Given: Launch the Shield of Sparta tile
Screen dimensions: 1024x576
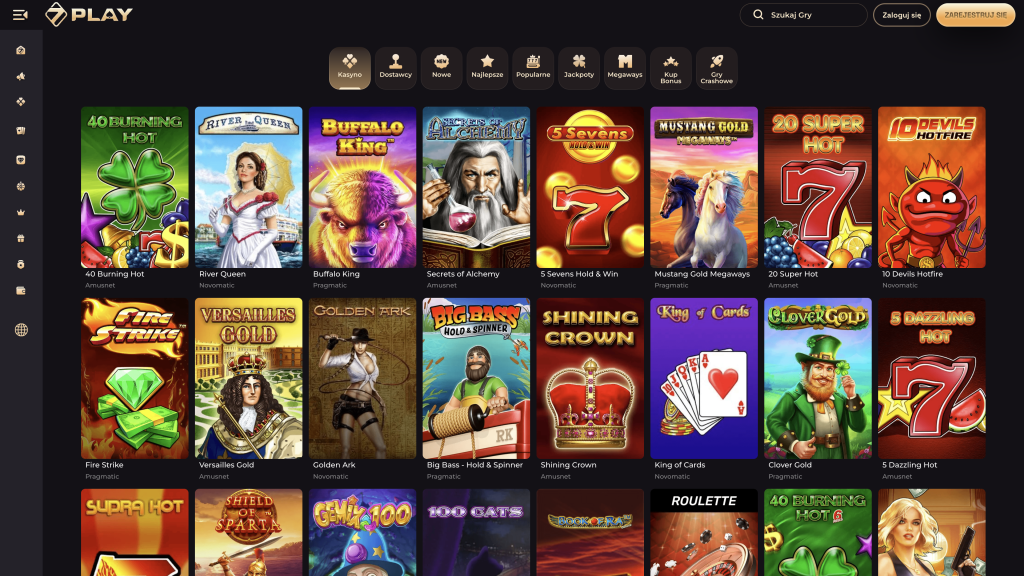Looking at the screenshot, I should pos(248,532).
